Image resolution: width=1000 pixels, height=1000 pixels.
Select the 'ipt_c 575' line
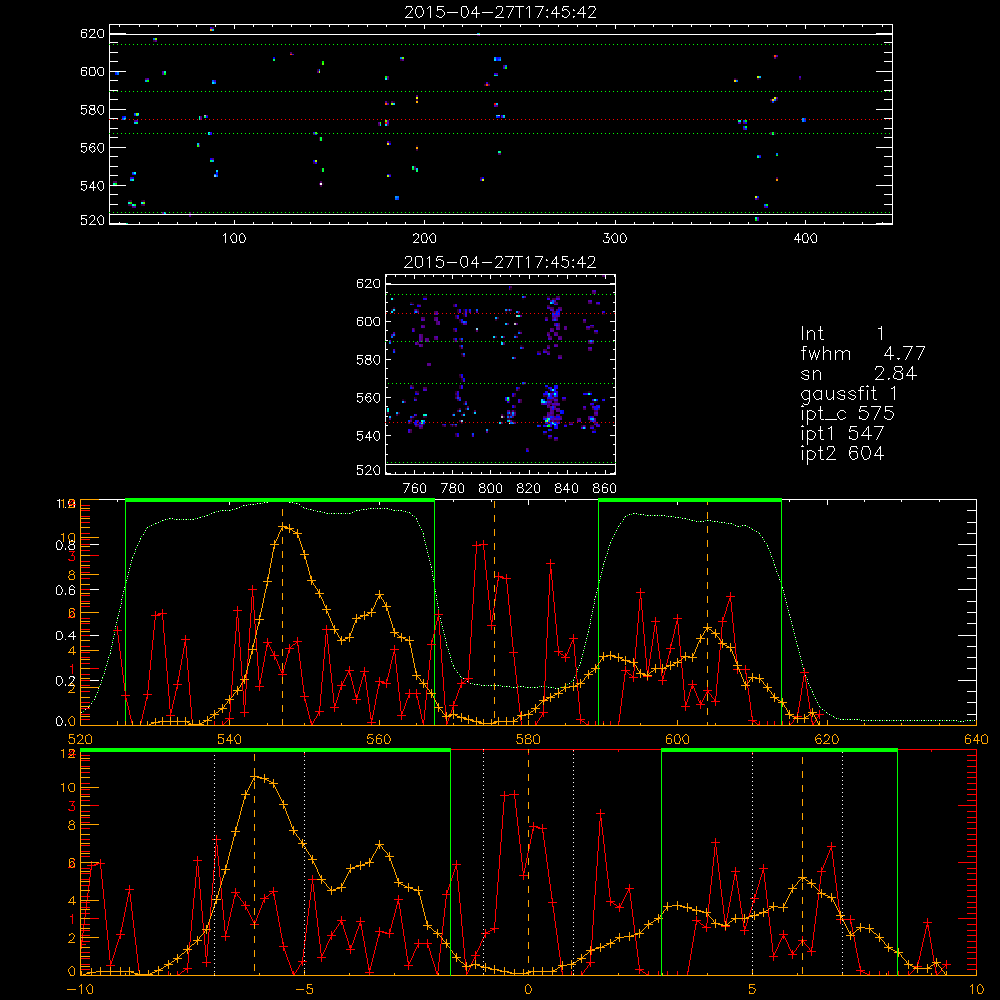[x=848, y=414]
